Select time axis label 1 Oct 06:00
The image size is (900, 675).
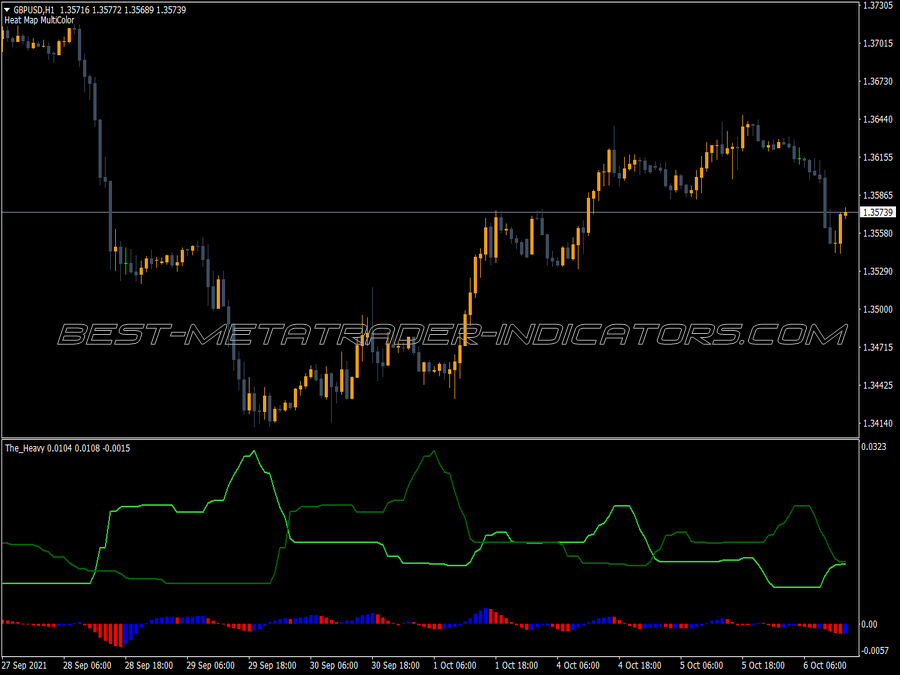pos(455,665)
